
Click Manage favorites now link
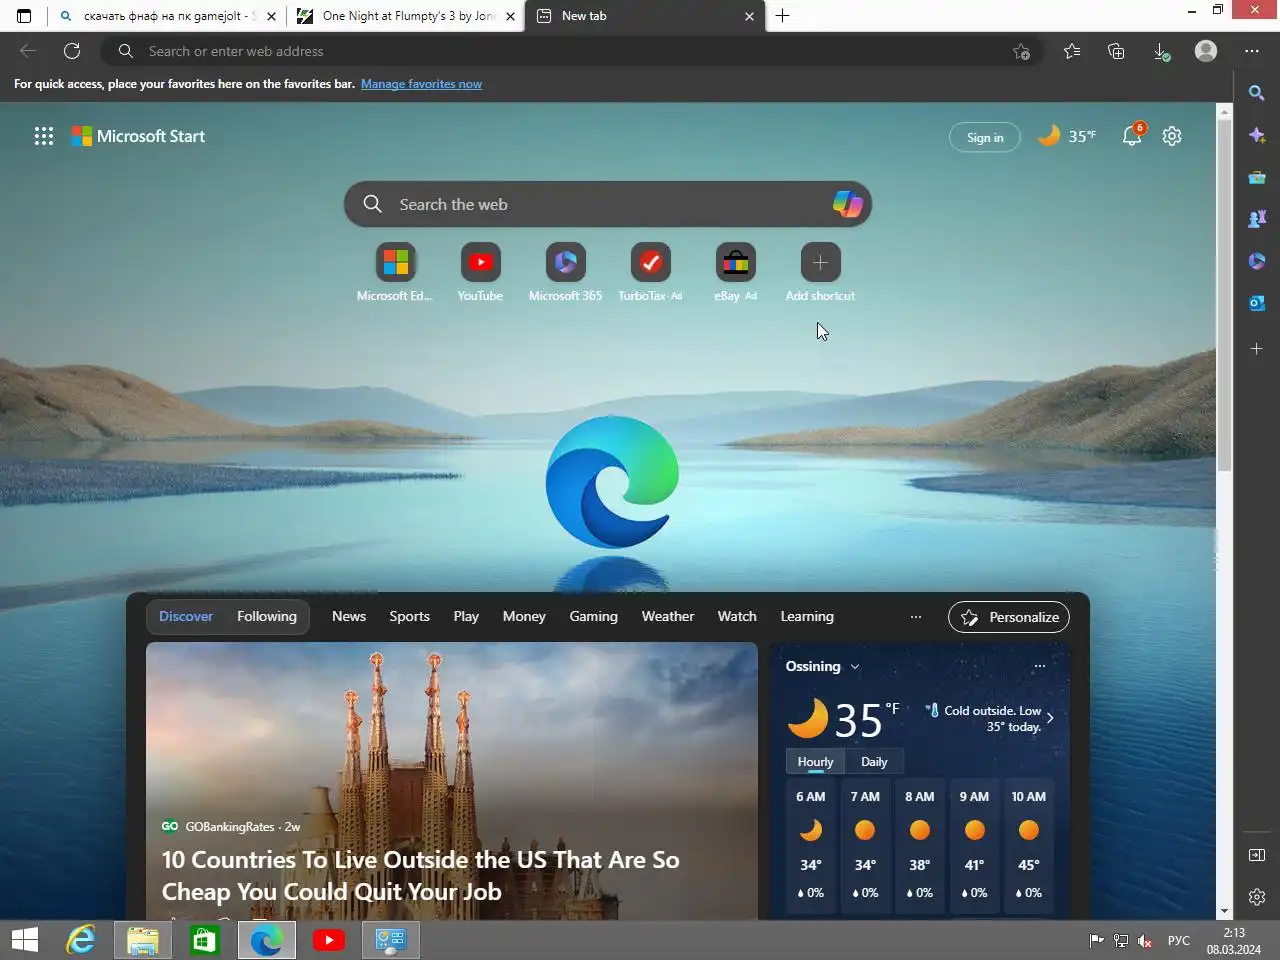[421, 84]
